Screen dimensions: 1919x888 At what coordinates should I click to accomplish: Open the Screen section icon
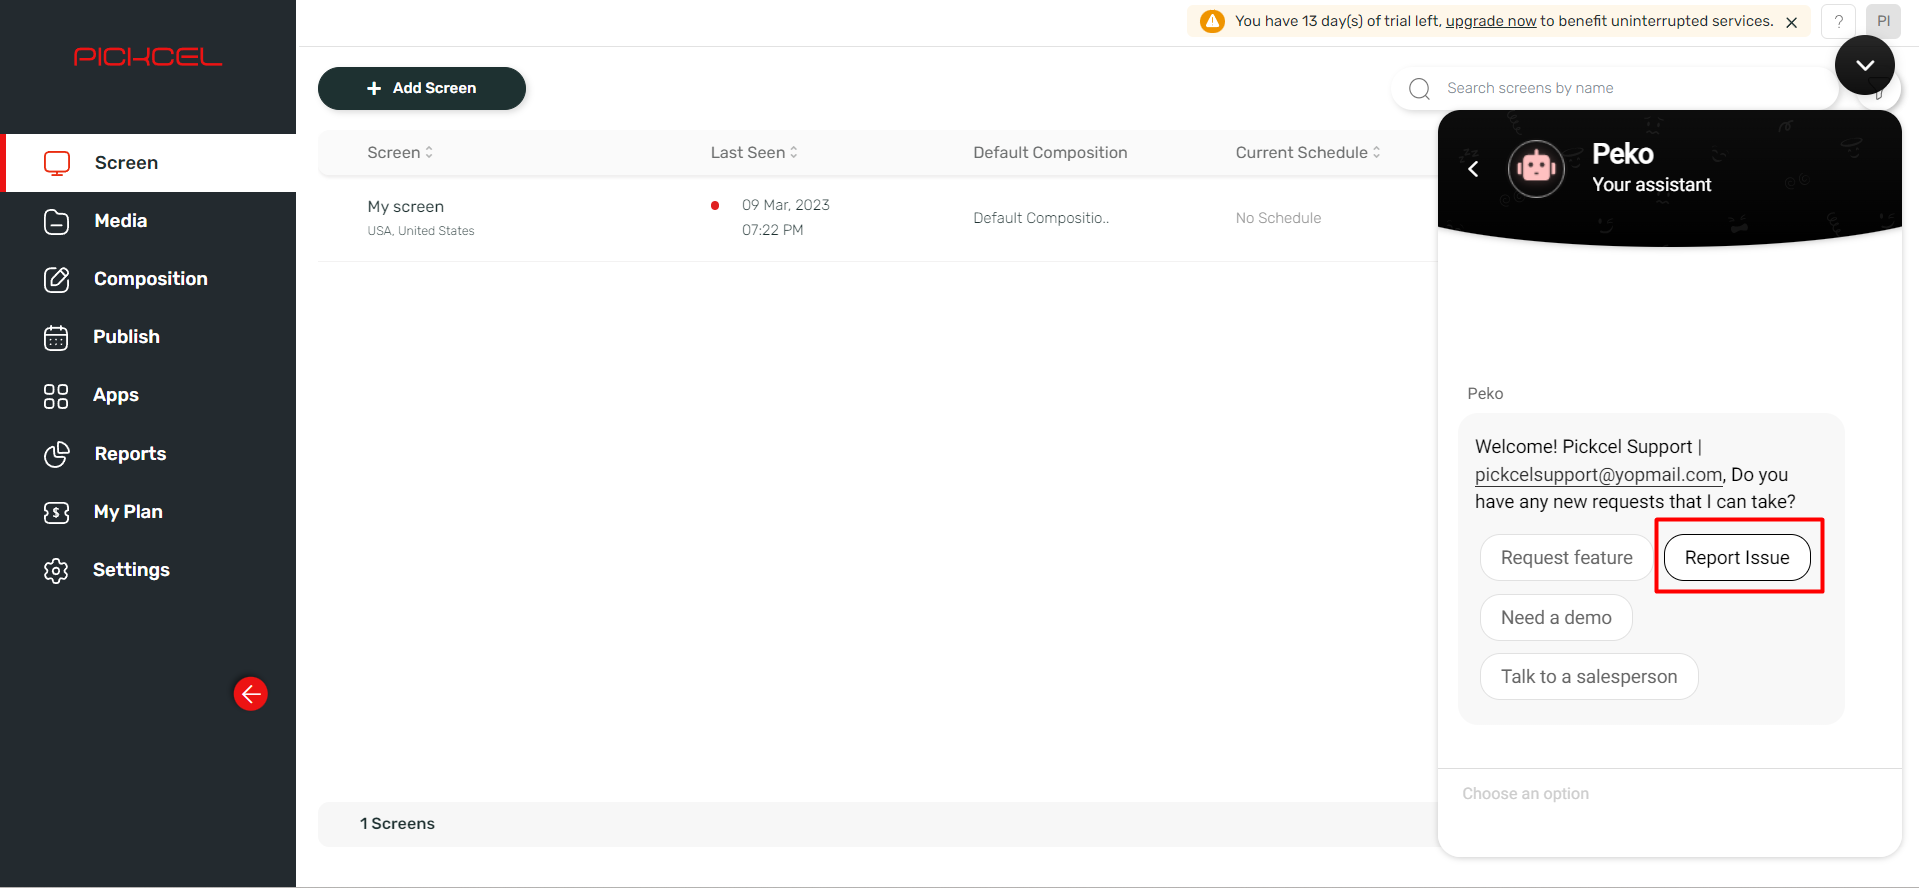click(x=57, y=163)
